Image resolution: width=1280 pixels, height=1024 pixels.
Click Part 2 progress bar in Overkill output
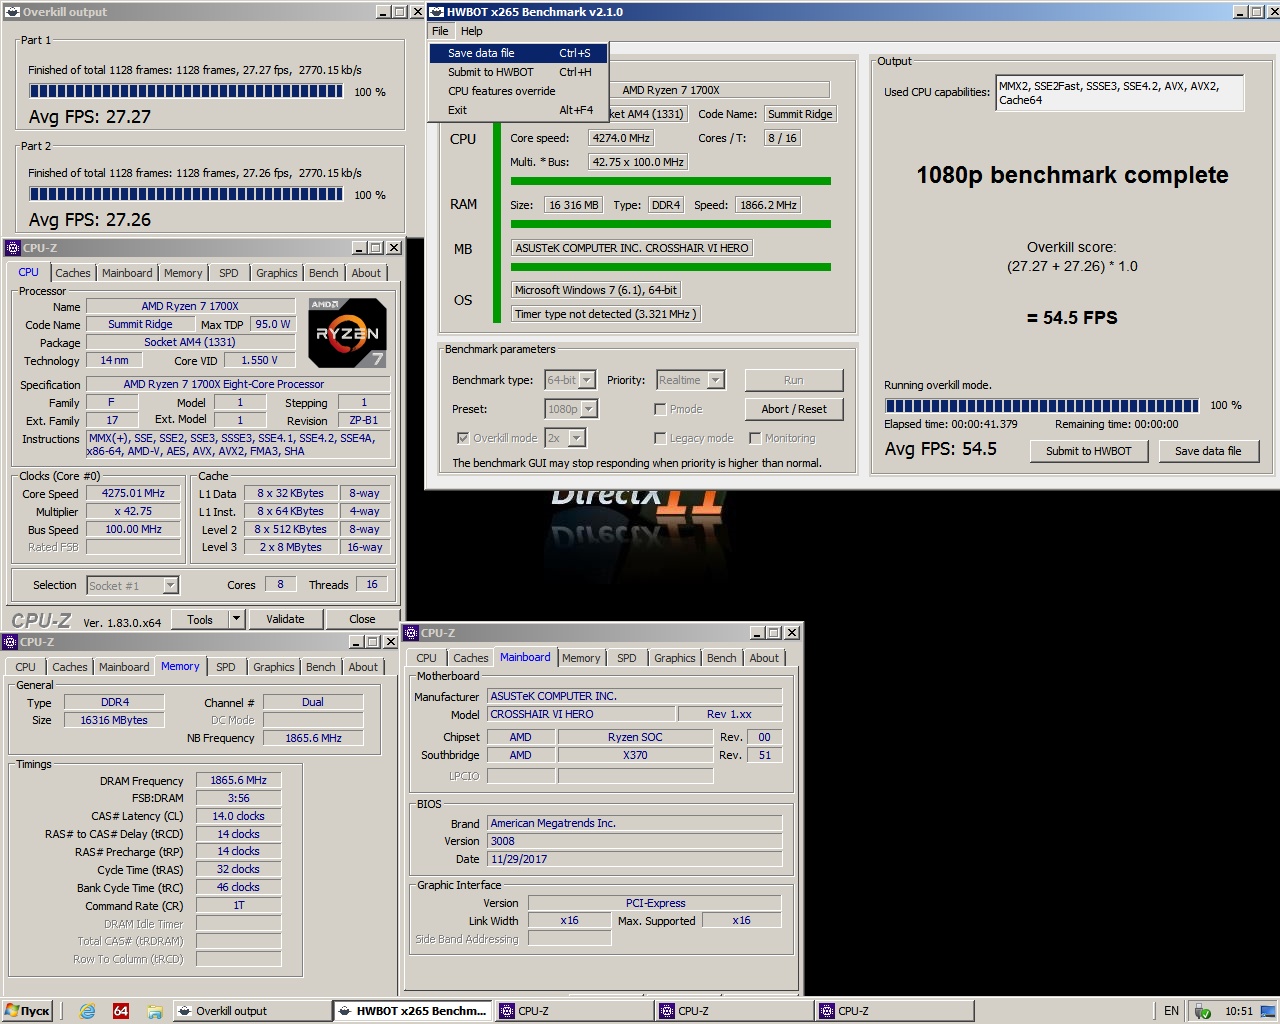(x=186, y=194)
